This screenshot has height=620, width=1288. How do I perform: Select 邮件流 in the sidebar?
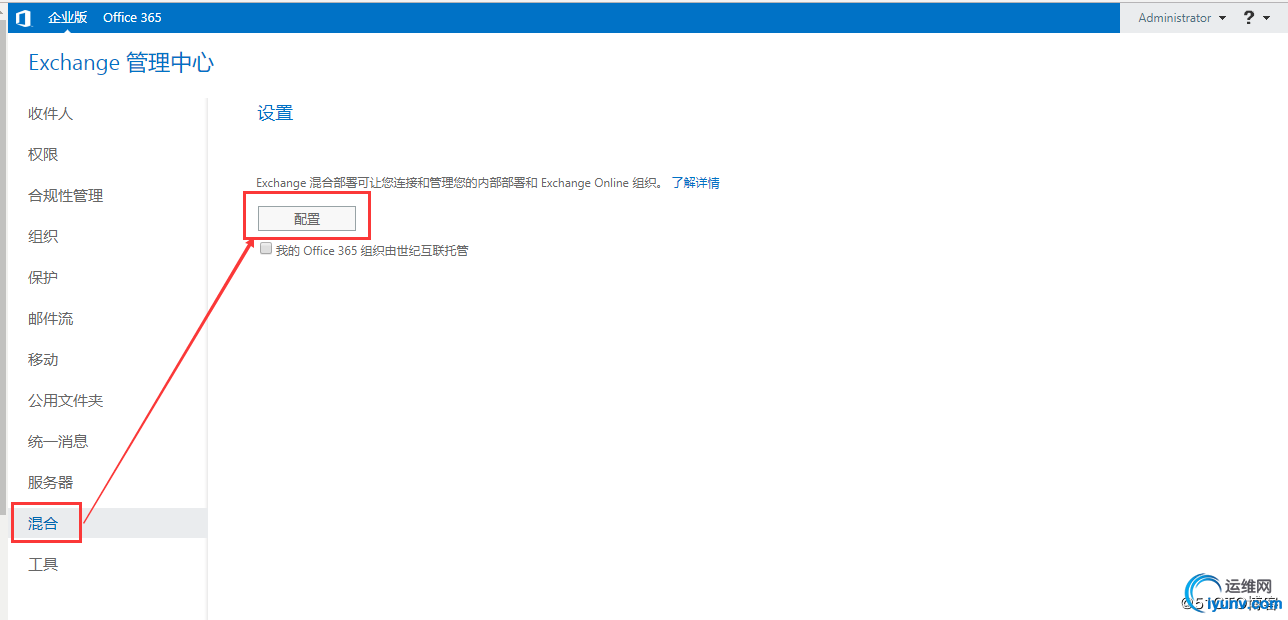51,319
